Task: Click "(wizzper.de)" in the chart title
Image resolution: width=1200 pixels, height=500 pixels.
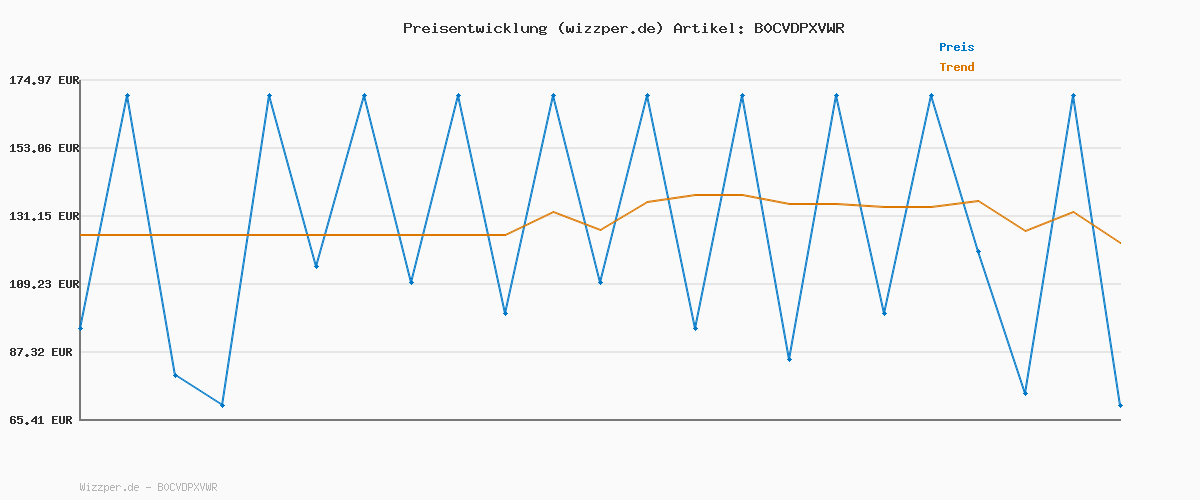Action: 610,28
